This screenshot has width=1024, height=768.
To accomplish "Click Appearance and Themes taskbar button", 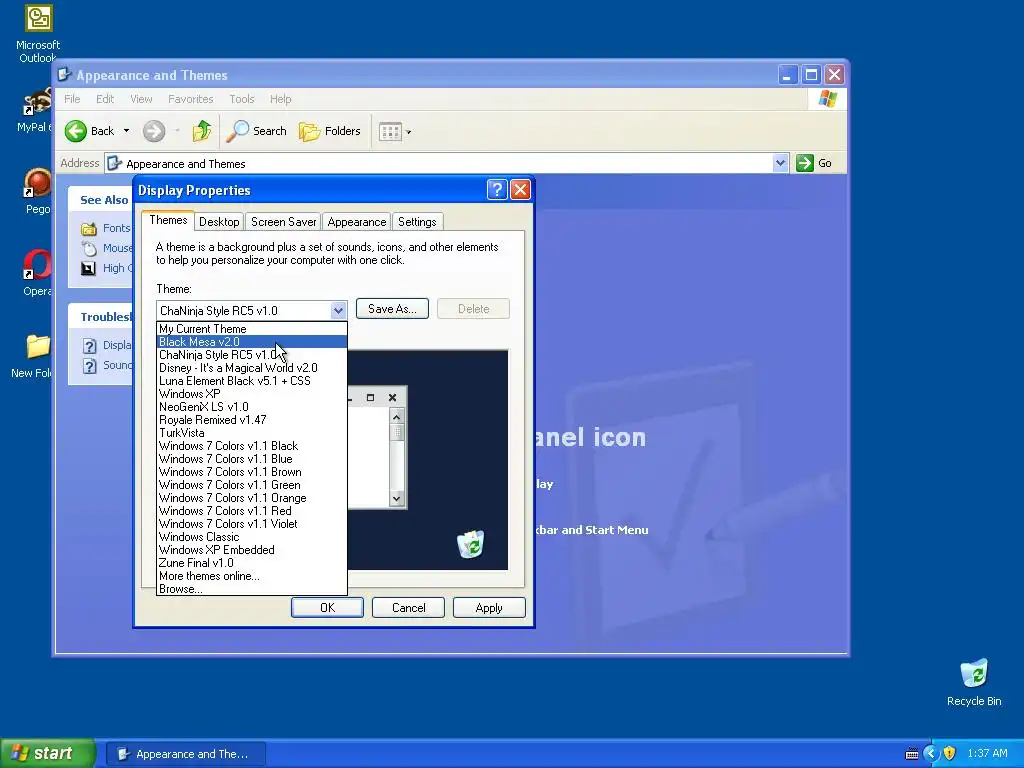I will [186, 754].
